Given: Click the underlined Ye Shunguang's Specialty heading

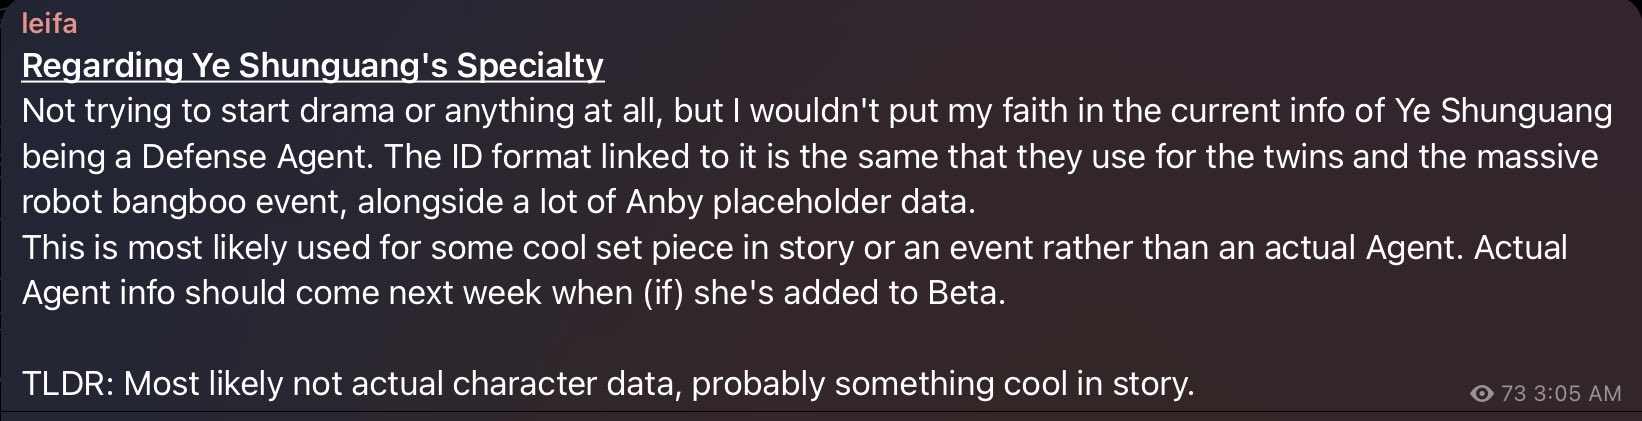Looking at the screenshot, I should (312, 66).
